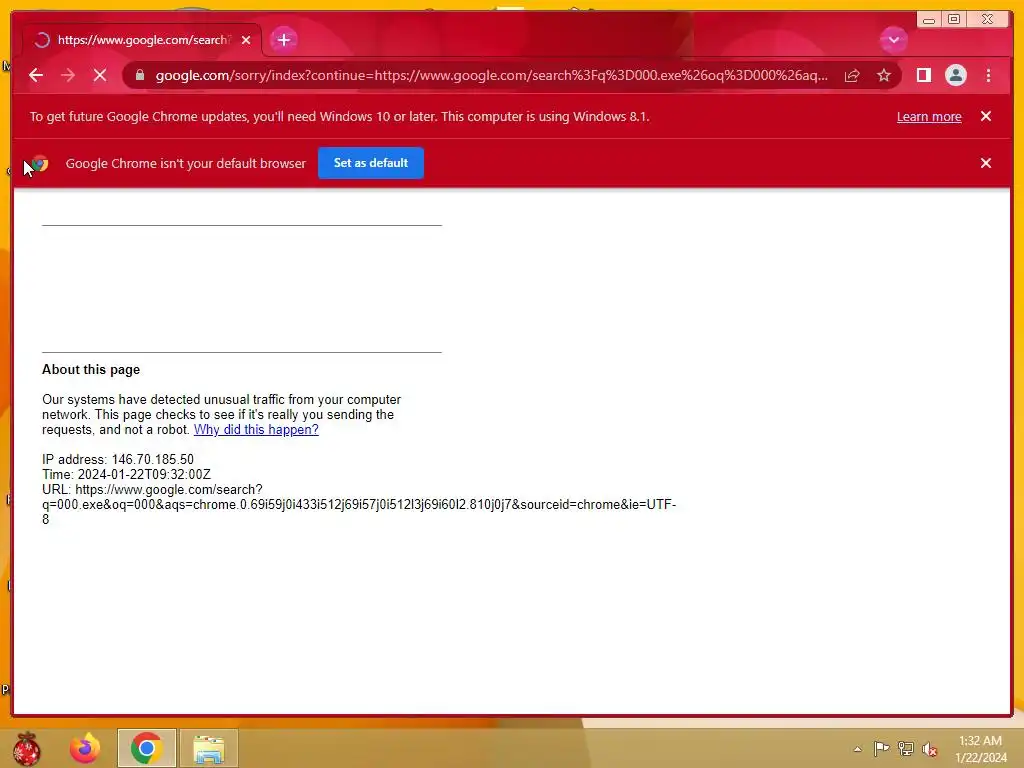Stop loading the page
The height and width of the screenshot is (768, 1024).
coord(100,76)
